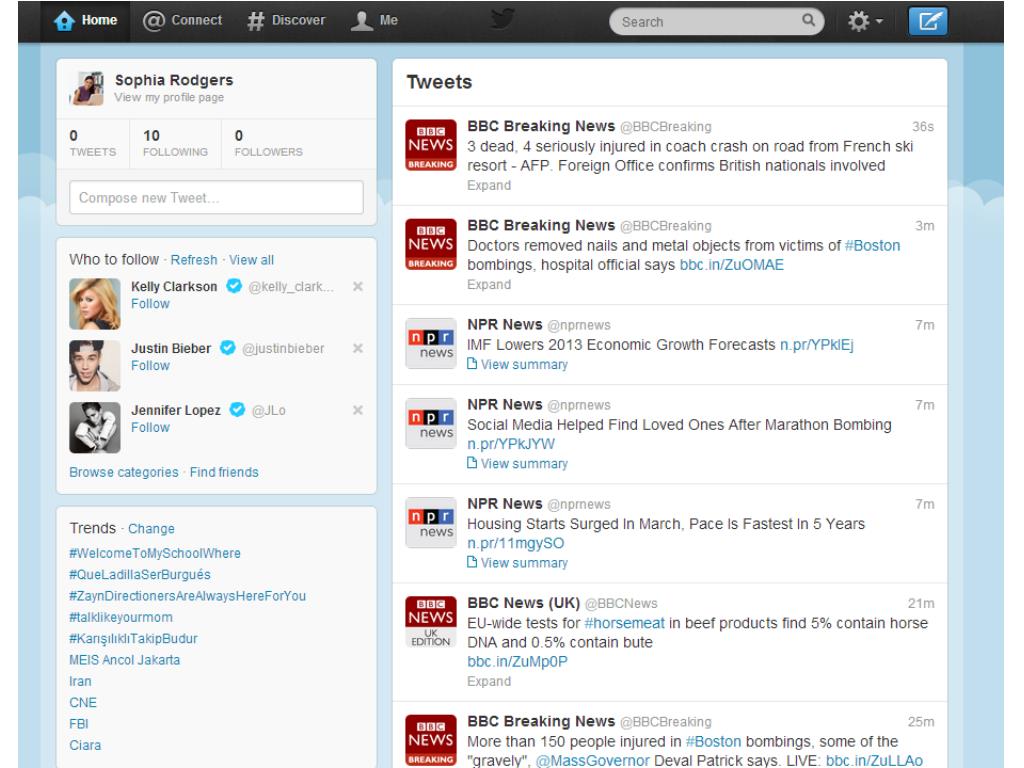1024x768 pixels.
Task: Open trend #KarşılıklıTakipBudur
Action: click(133, 639)
